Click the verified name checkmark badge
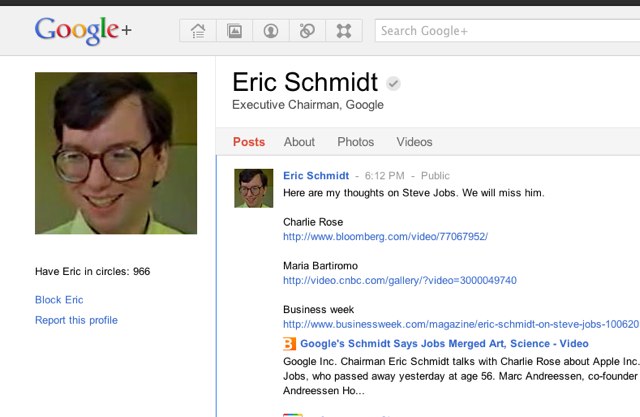The image size is (640, 417). [394, 83]
